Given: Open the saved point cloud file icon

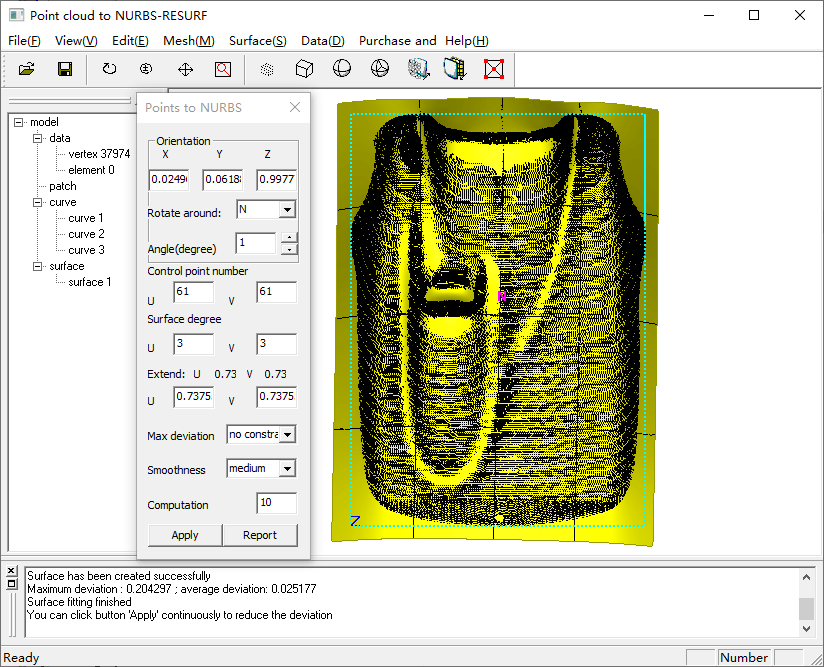Looking at the screenshot, I should (27, 69).
